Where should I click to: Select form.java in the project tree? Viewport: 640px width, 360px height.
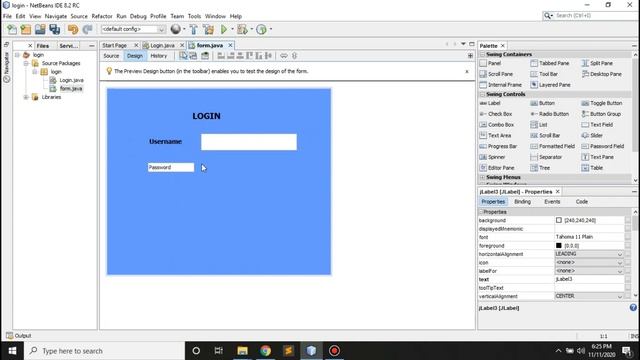(x=71, y=89)
